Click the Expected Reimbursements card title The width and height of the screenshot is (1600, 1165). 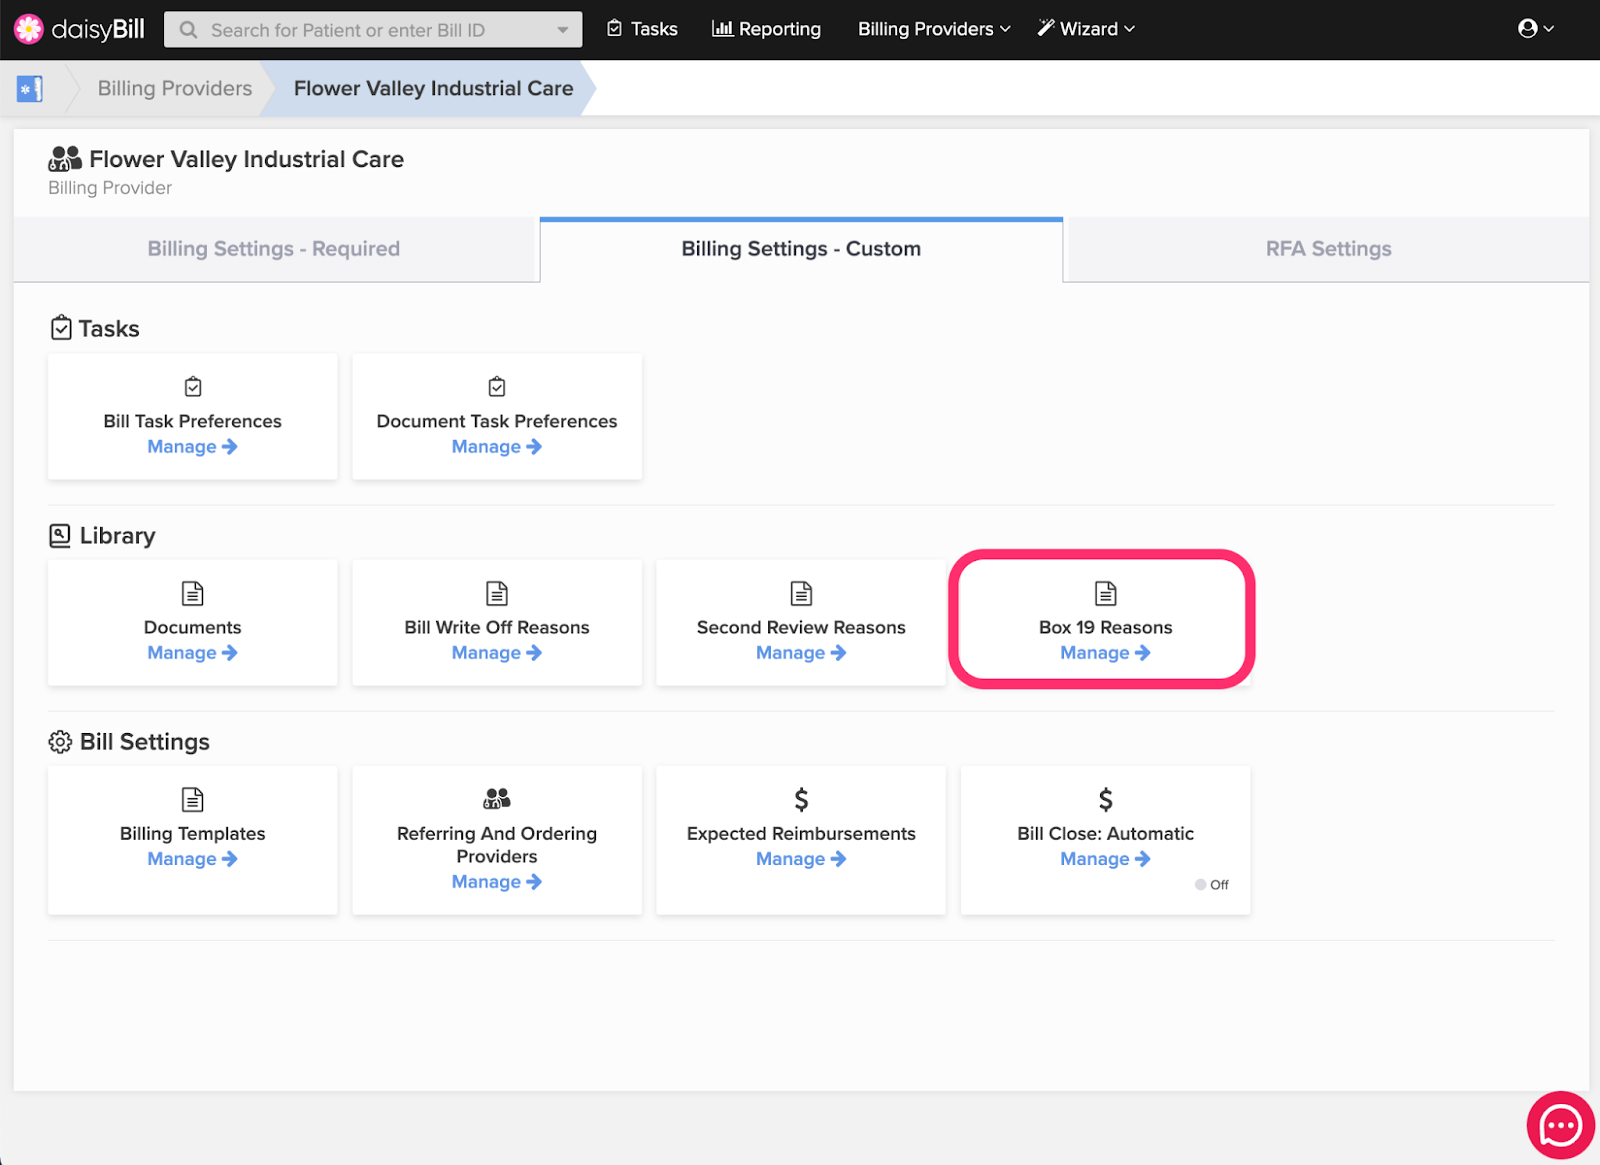[801, 834]
